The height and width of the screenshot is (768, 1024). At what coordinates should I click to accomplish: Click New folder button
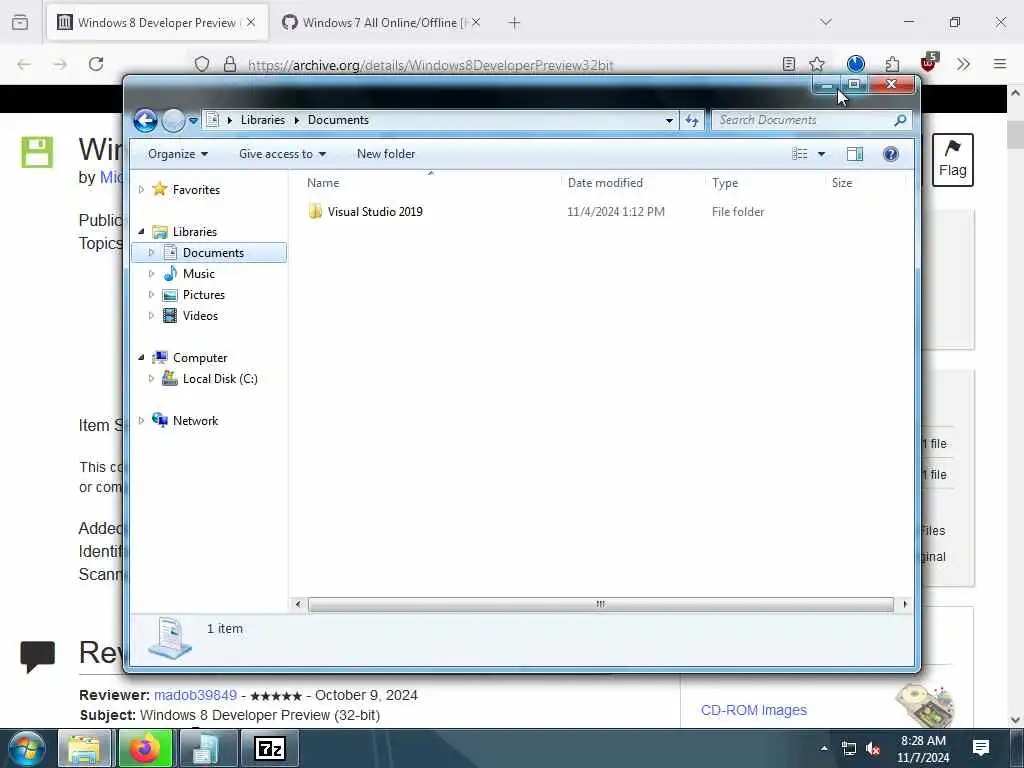coord(386,154)
